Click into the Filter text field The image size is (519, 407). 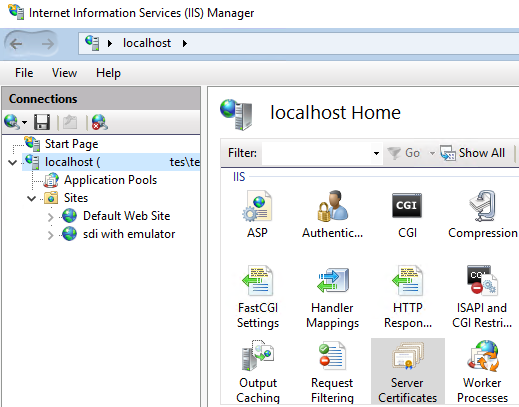(317, 153)
